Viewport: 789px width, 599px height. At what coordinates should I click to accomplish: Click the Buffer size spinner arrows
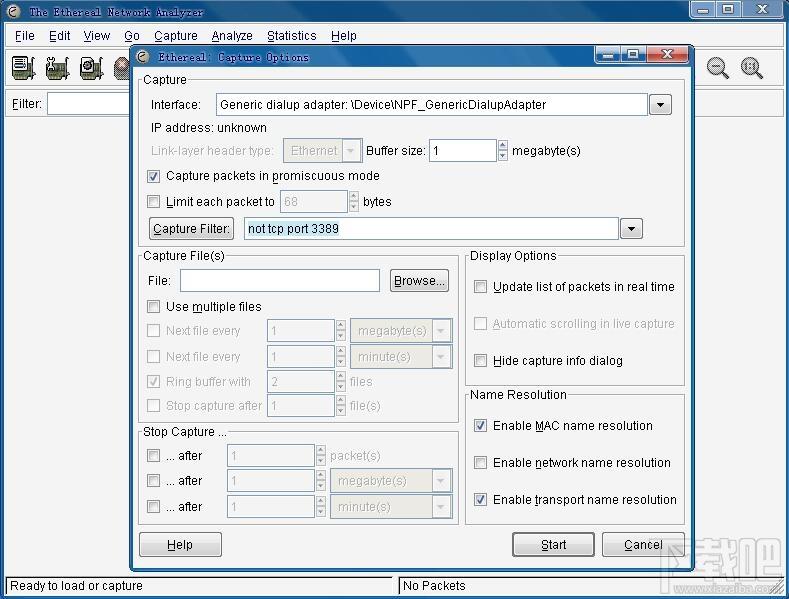tap(502, 151)
